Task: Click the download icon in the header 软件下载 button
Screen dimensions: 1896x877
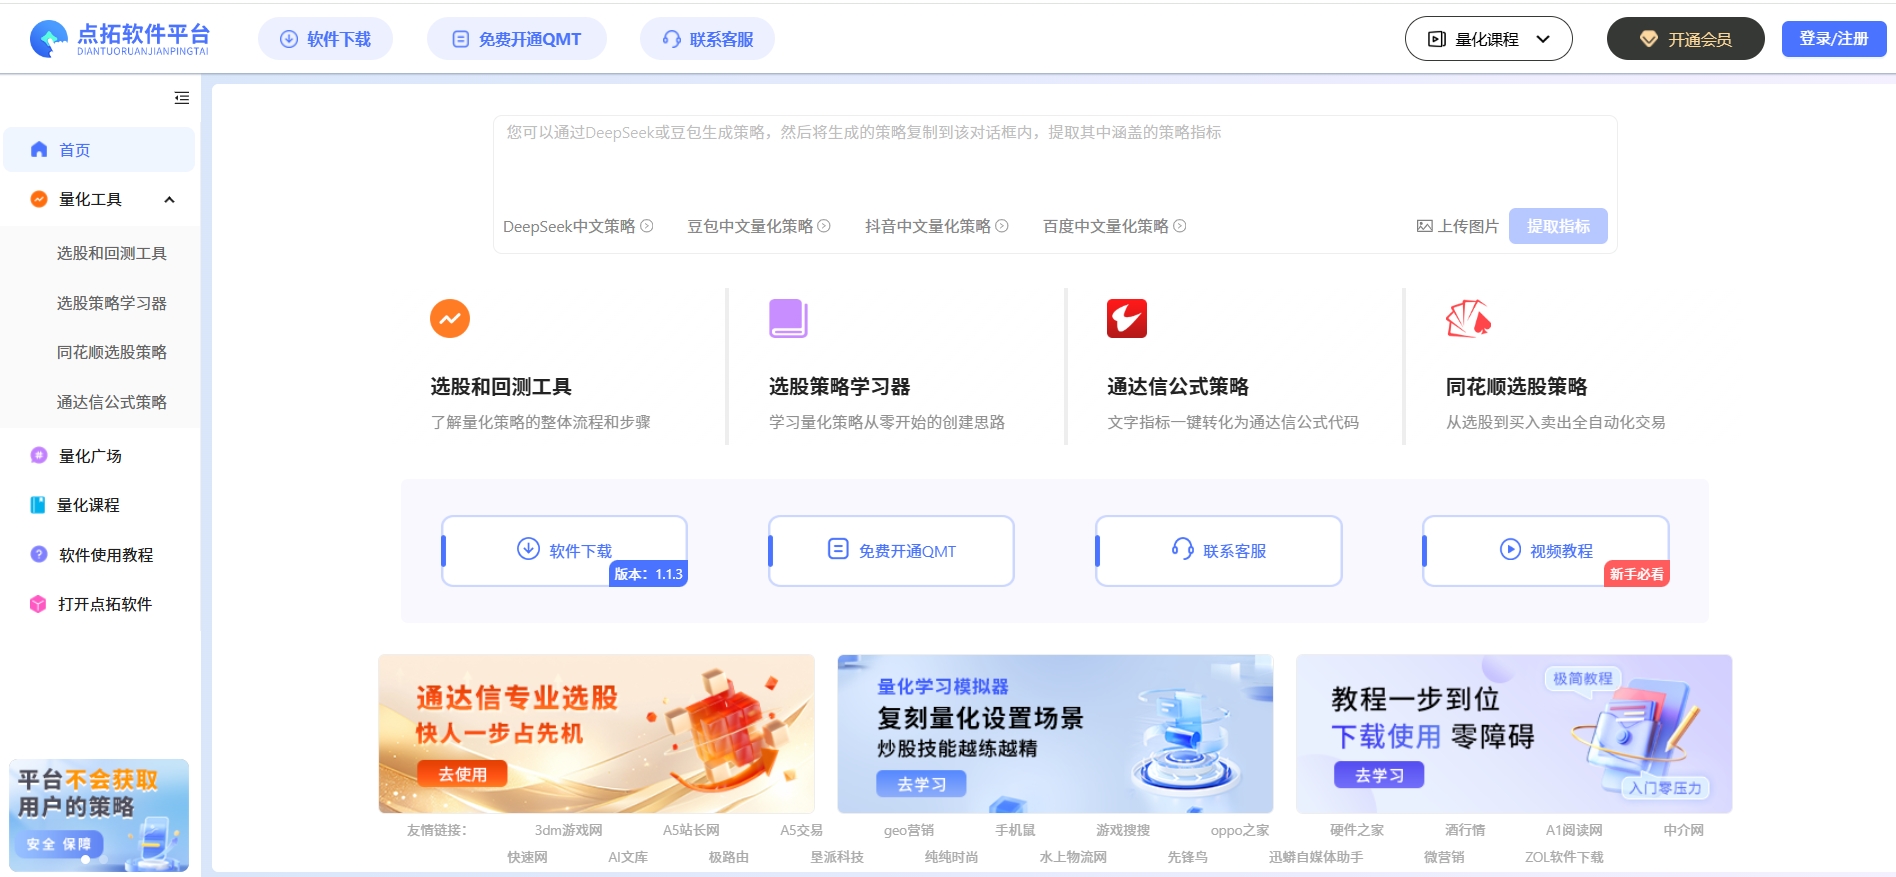Action: tap(289, 39)
